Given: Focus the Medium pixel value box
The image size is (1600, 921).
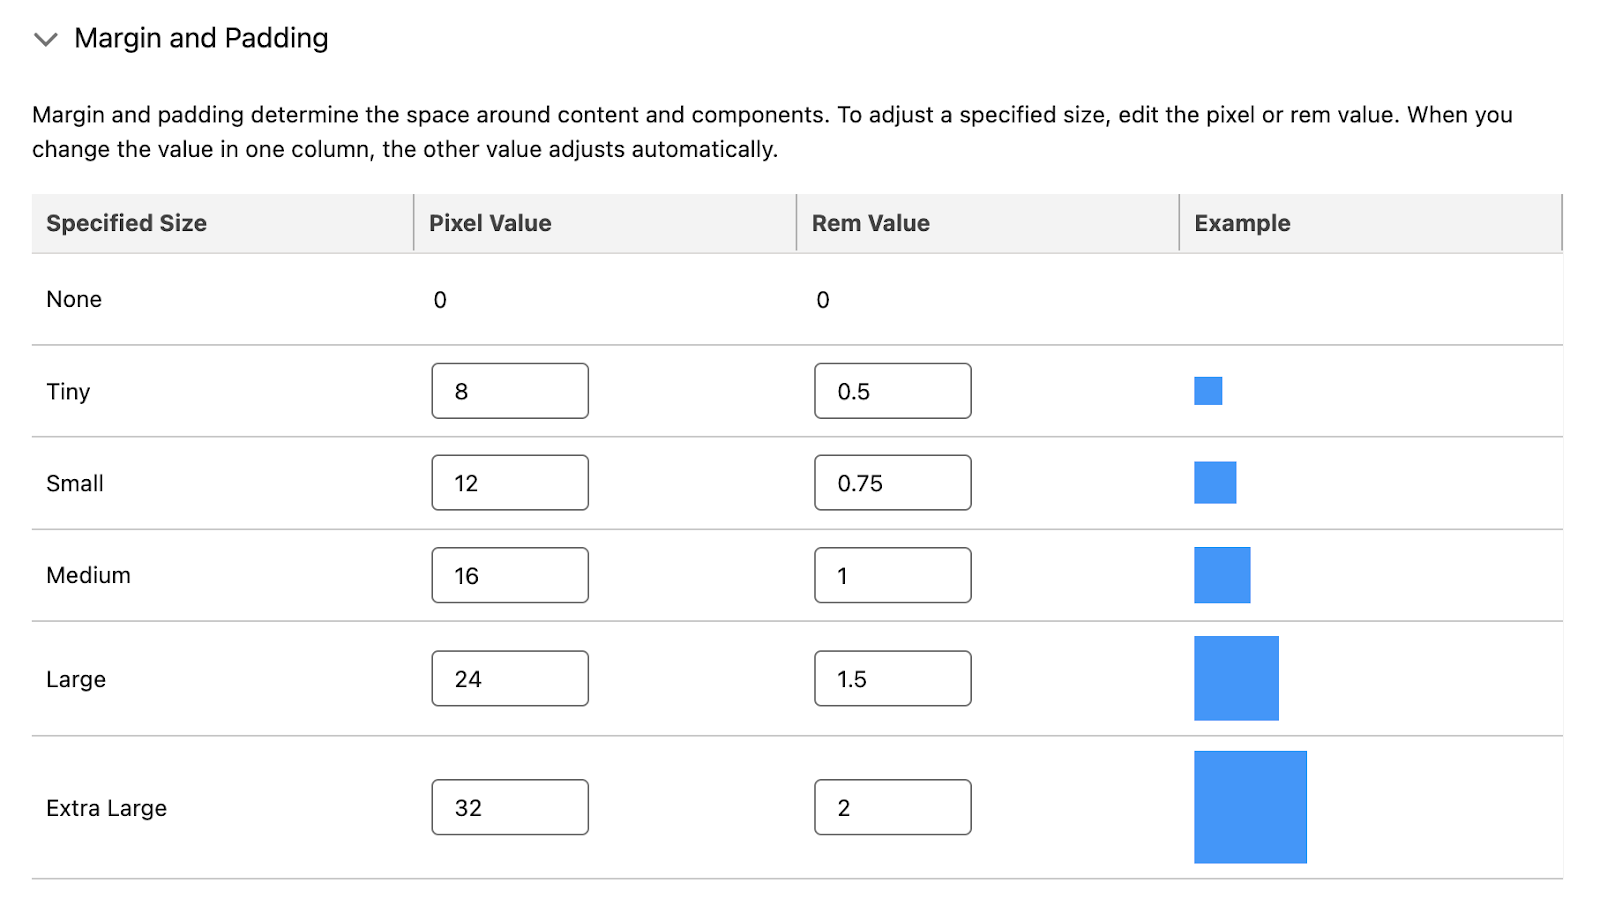Looking at the screenshot, I should pos(510,575).
